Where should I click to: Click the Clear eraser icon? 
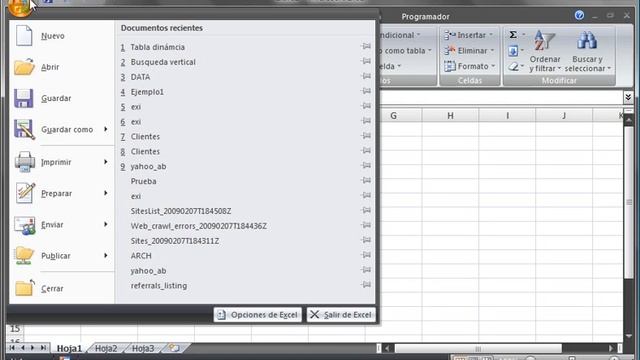513,67
